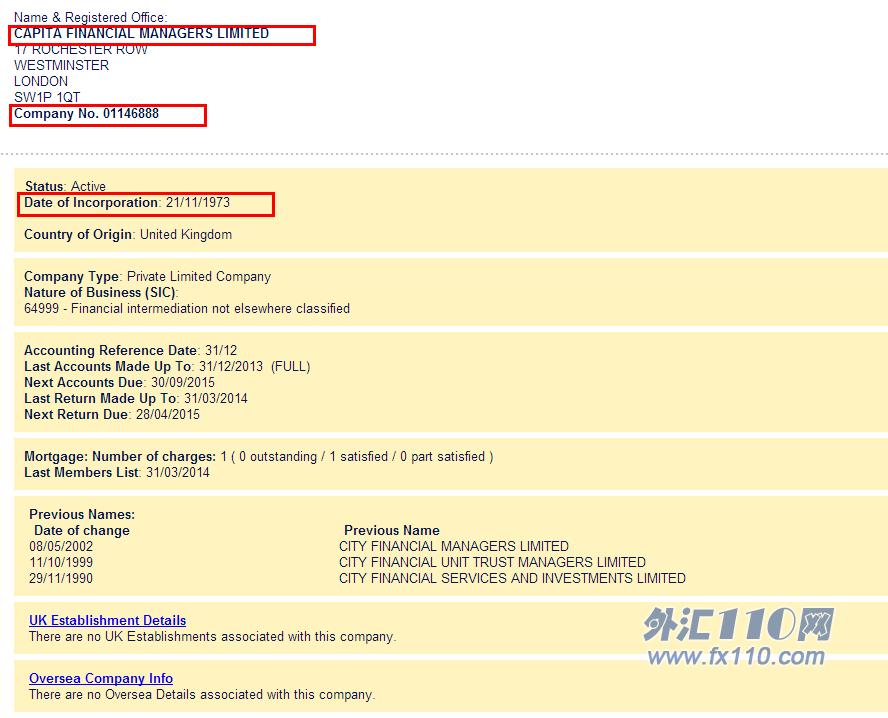Click the Status: Active line
Screen dimensions: 888x718
pos(65,186)
